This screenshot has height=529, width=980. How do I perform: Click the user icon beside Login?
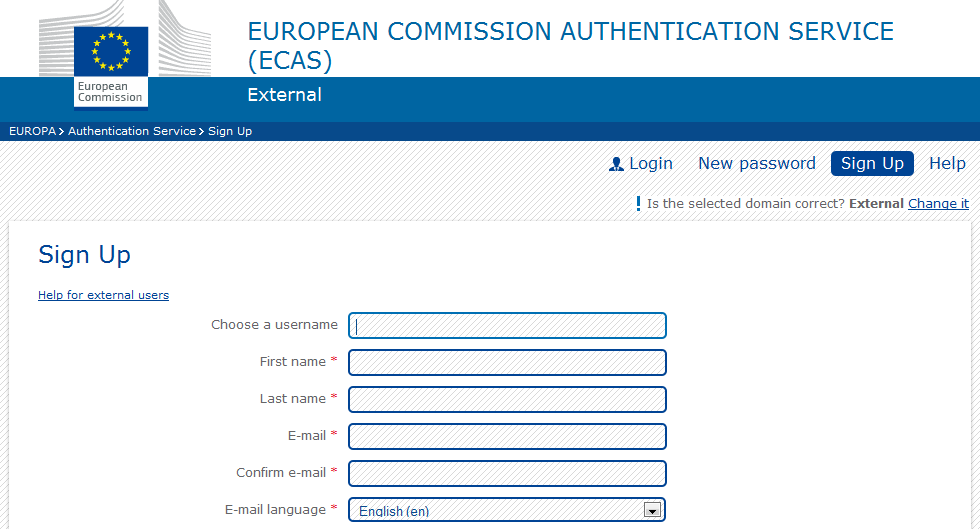click(x=616, y=164)
